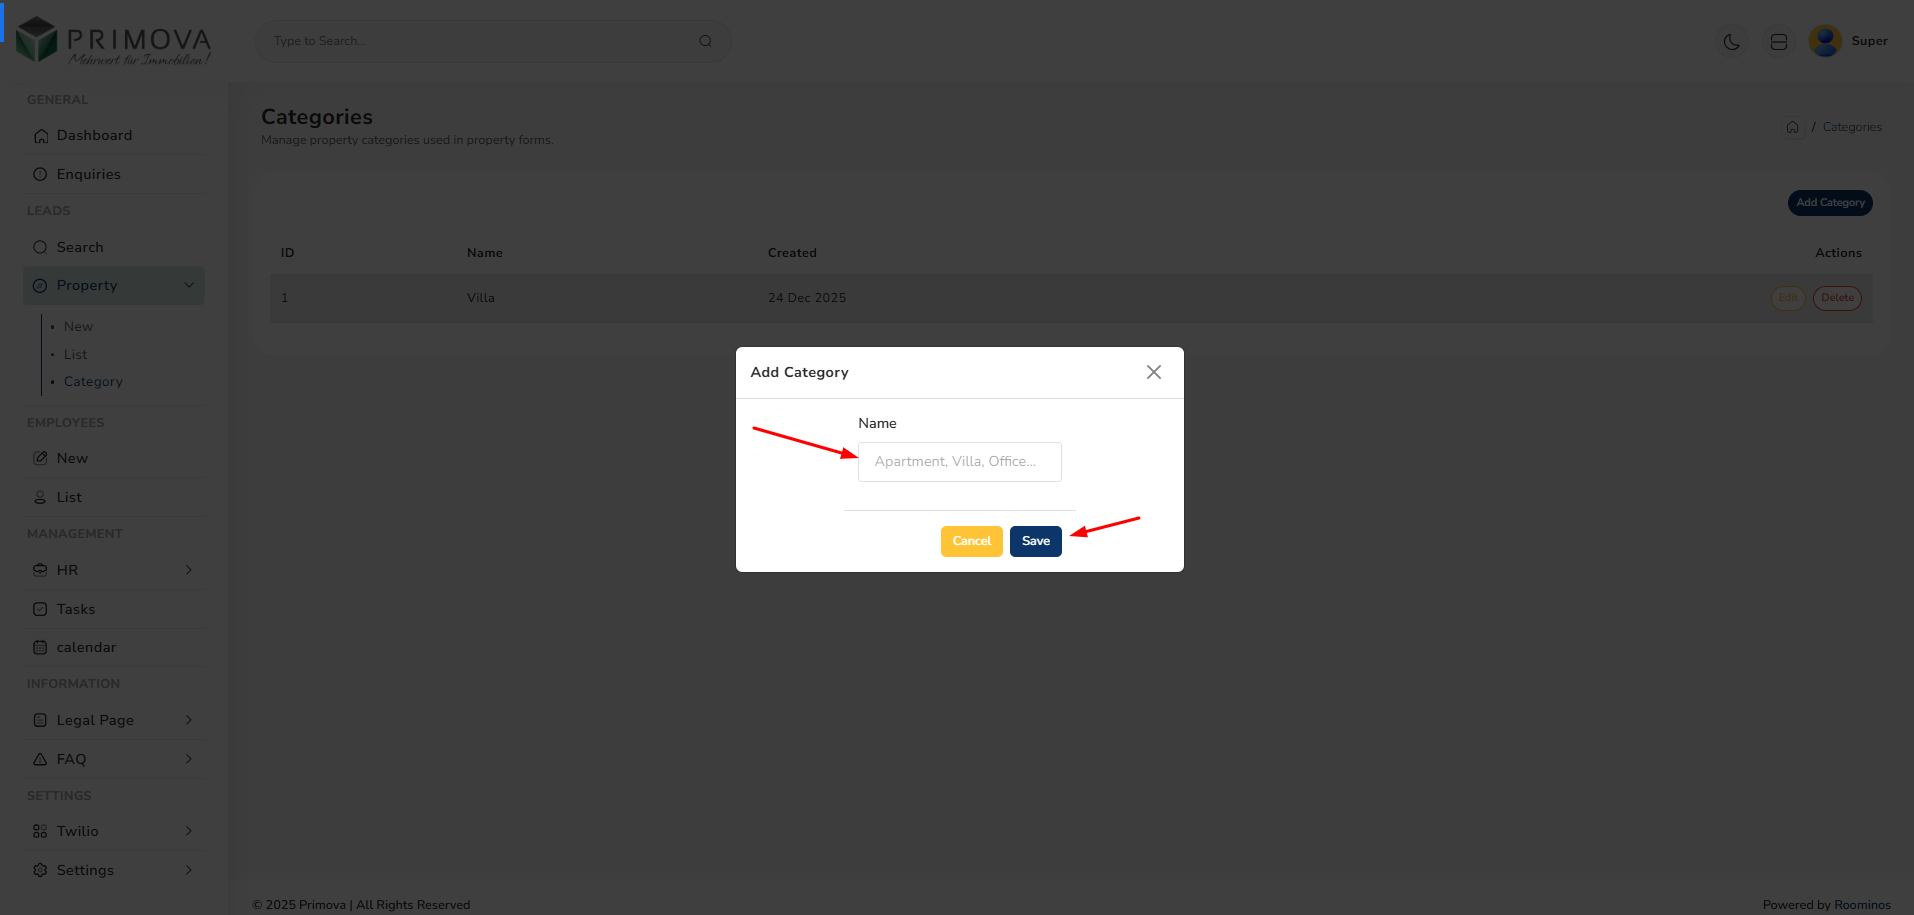
Task: Click the Name input field
Action: 959,462
